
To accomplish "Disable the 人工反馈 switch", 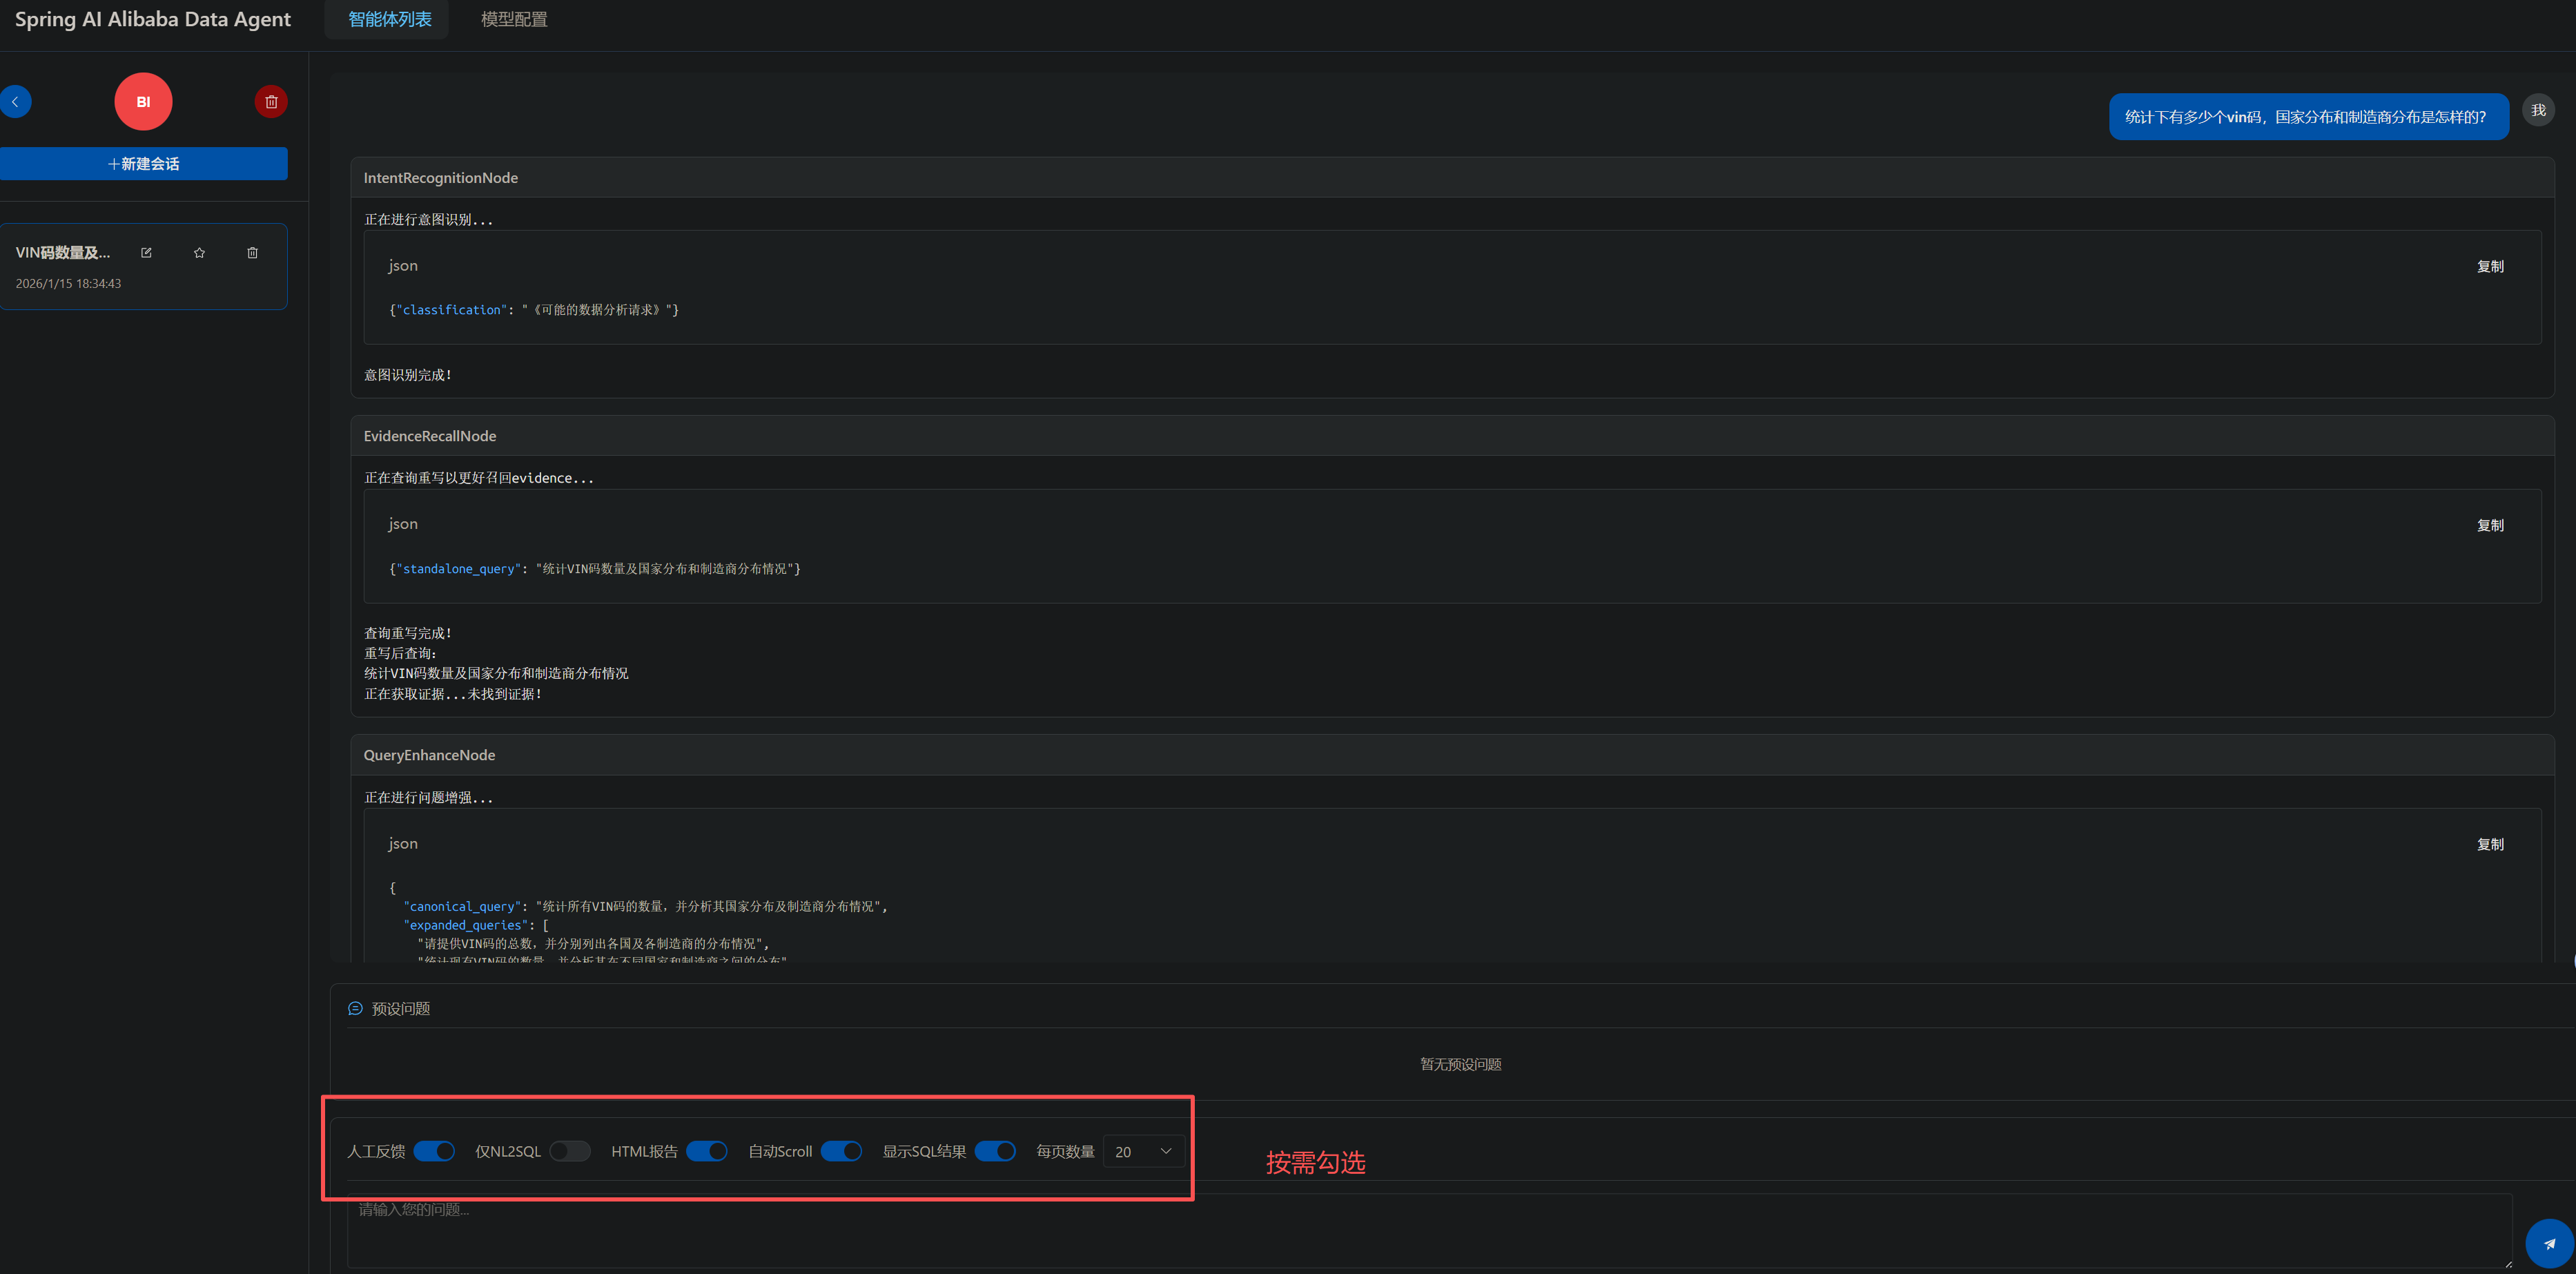I will click(x=434, y=1151).
